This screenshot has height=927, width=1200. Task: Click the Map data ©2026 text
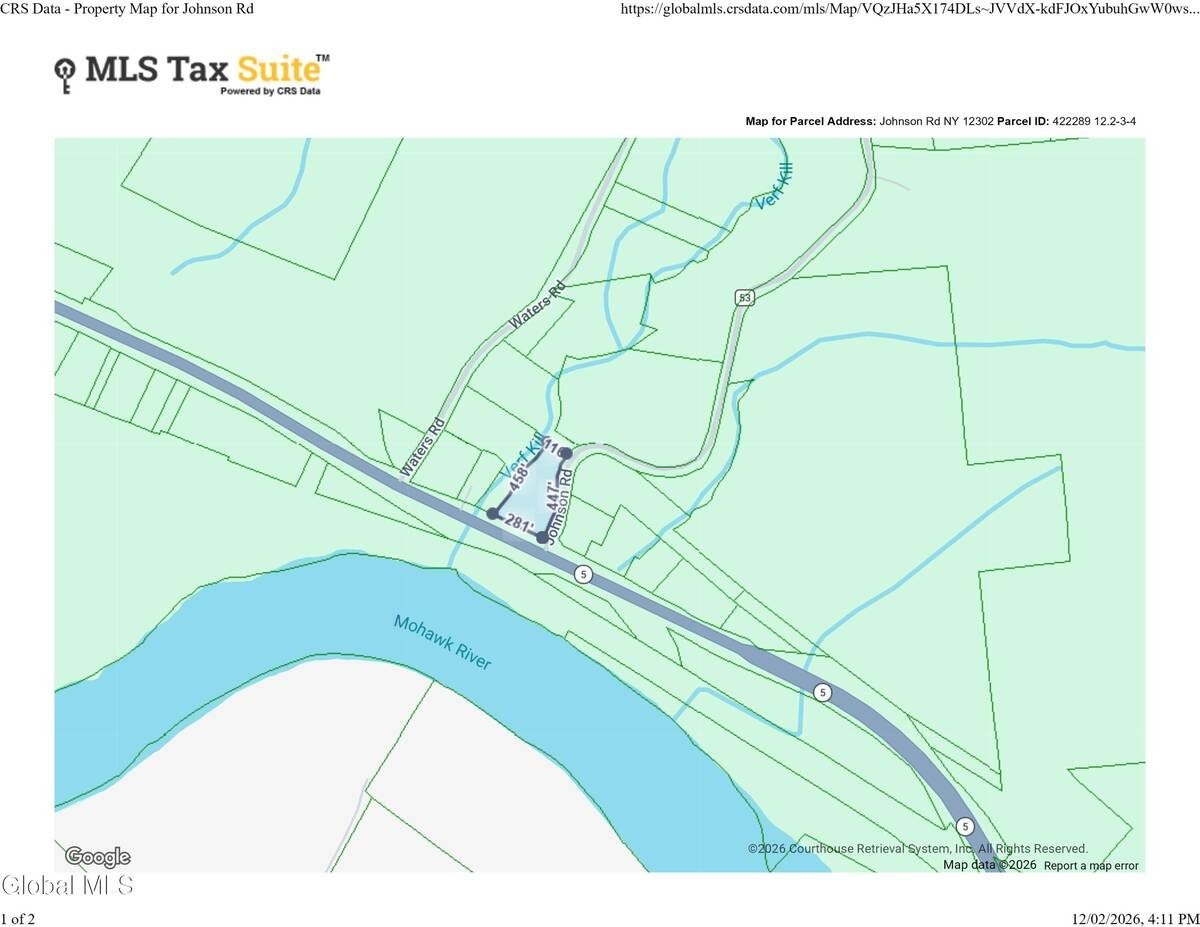989,865
